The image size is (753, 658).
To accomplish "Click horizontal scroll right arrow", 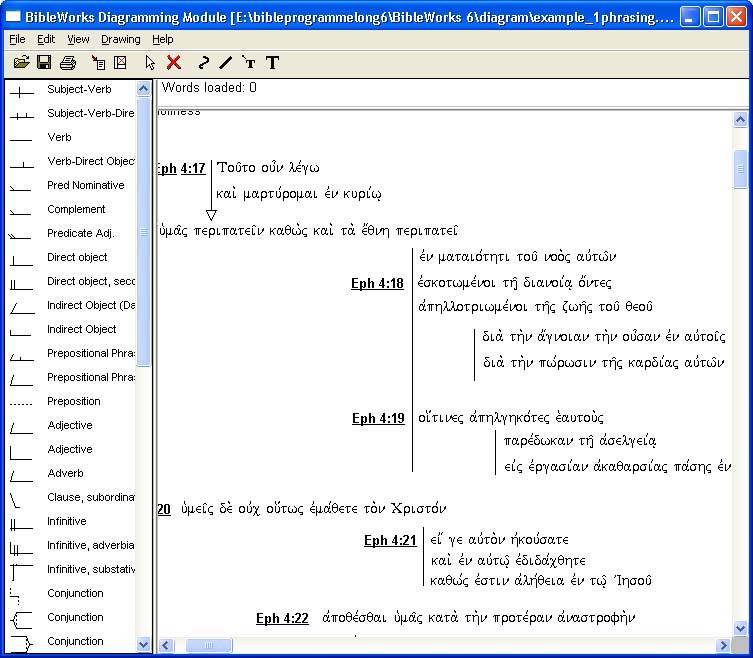I will click(x=723, y=645).
